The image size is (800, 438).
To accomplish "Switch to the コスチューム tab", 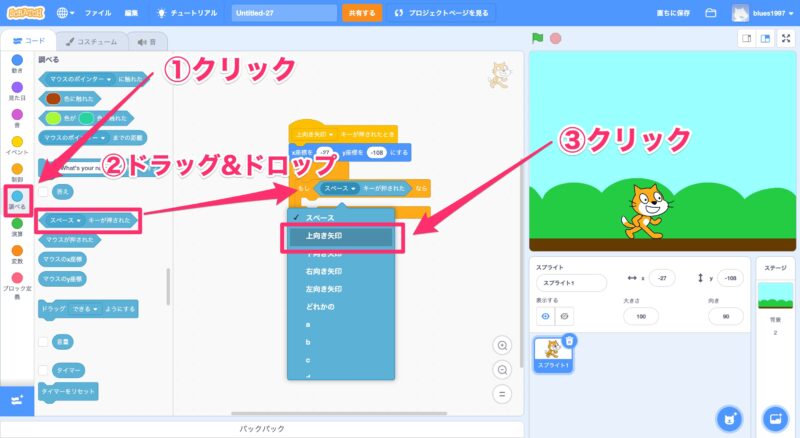I will (91, 41).
